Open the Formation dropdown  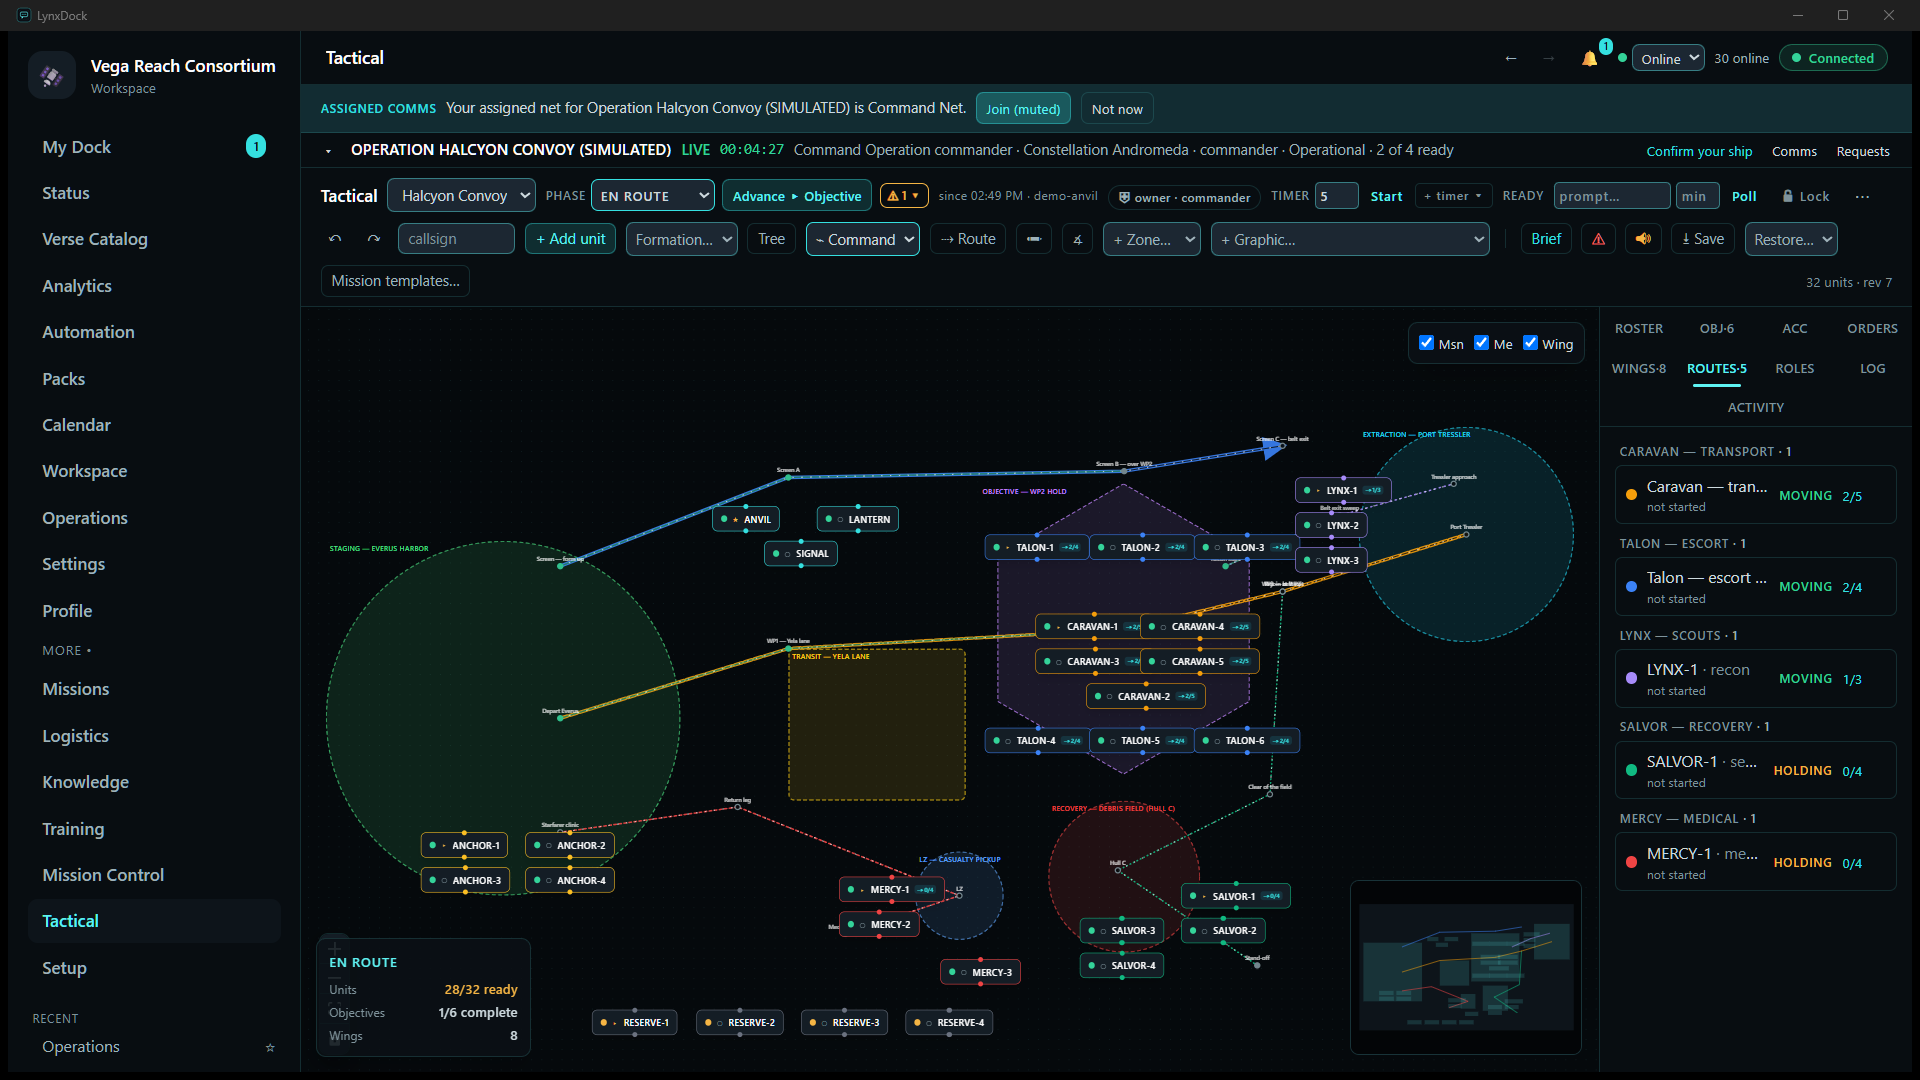click(682, 239)
